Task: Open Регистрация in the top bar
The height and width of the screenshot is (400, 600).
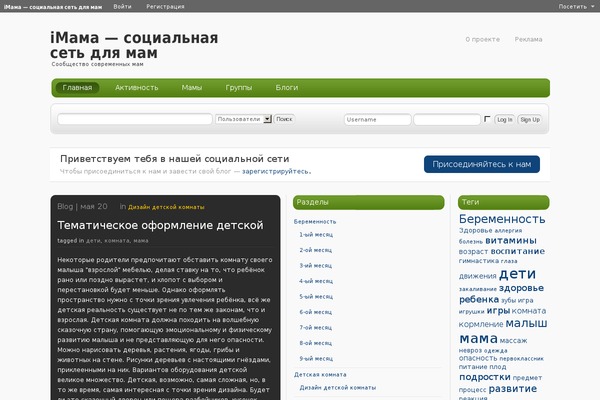Action: (165, 7)
